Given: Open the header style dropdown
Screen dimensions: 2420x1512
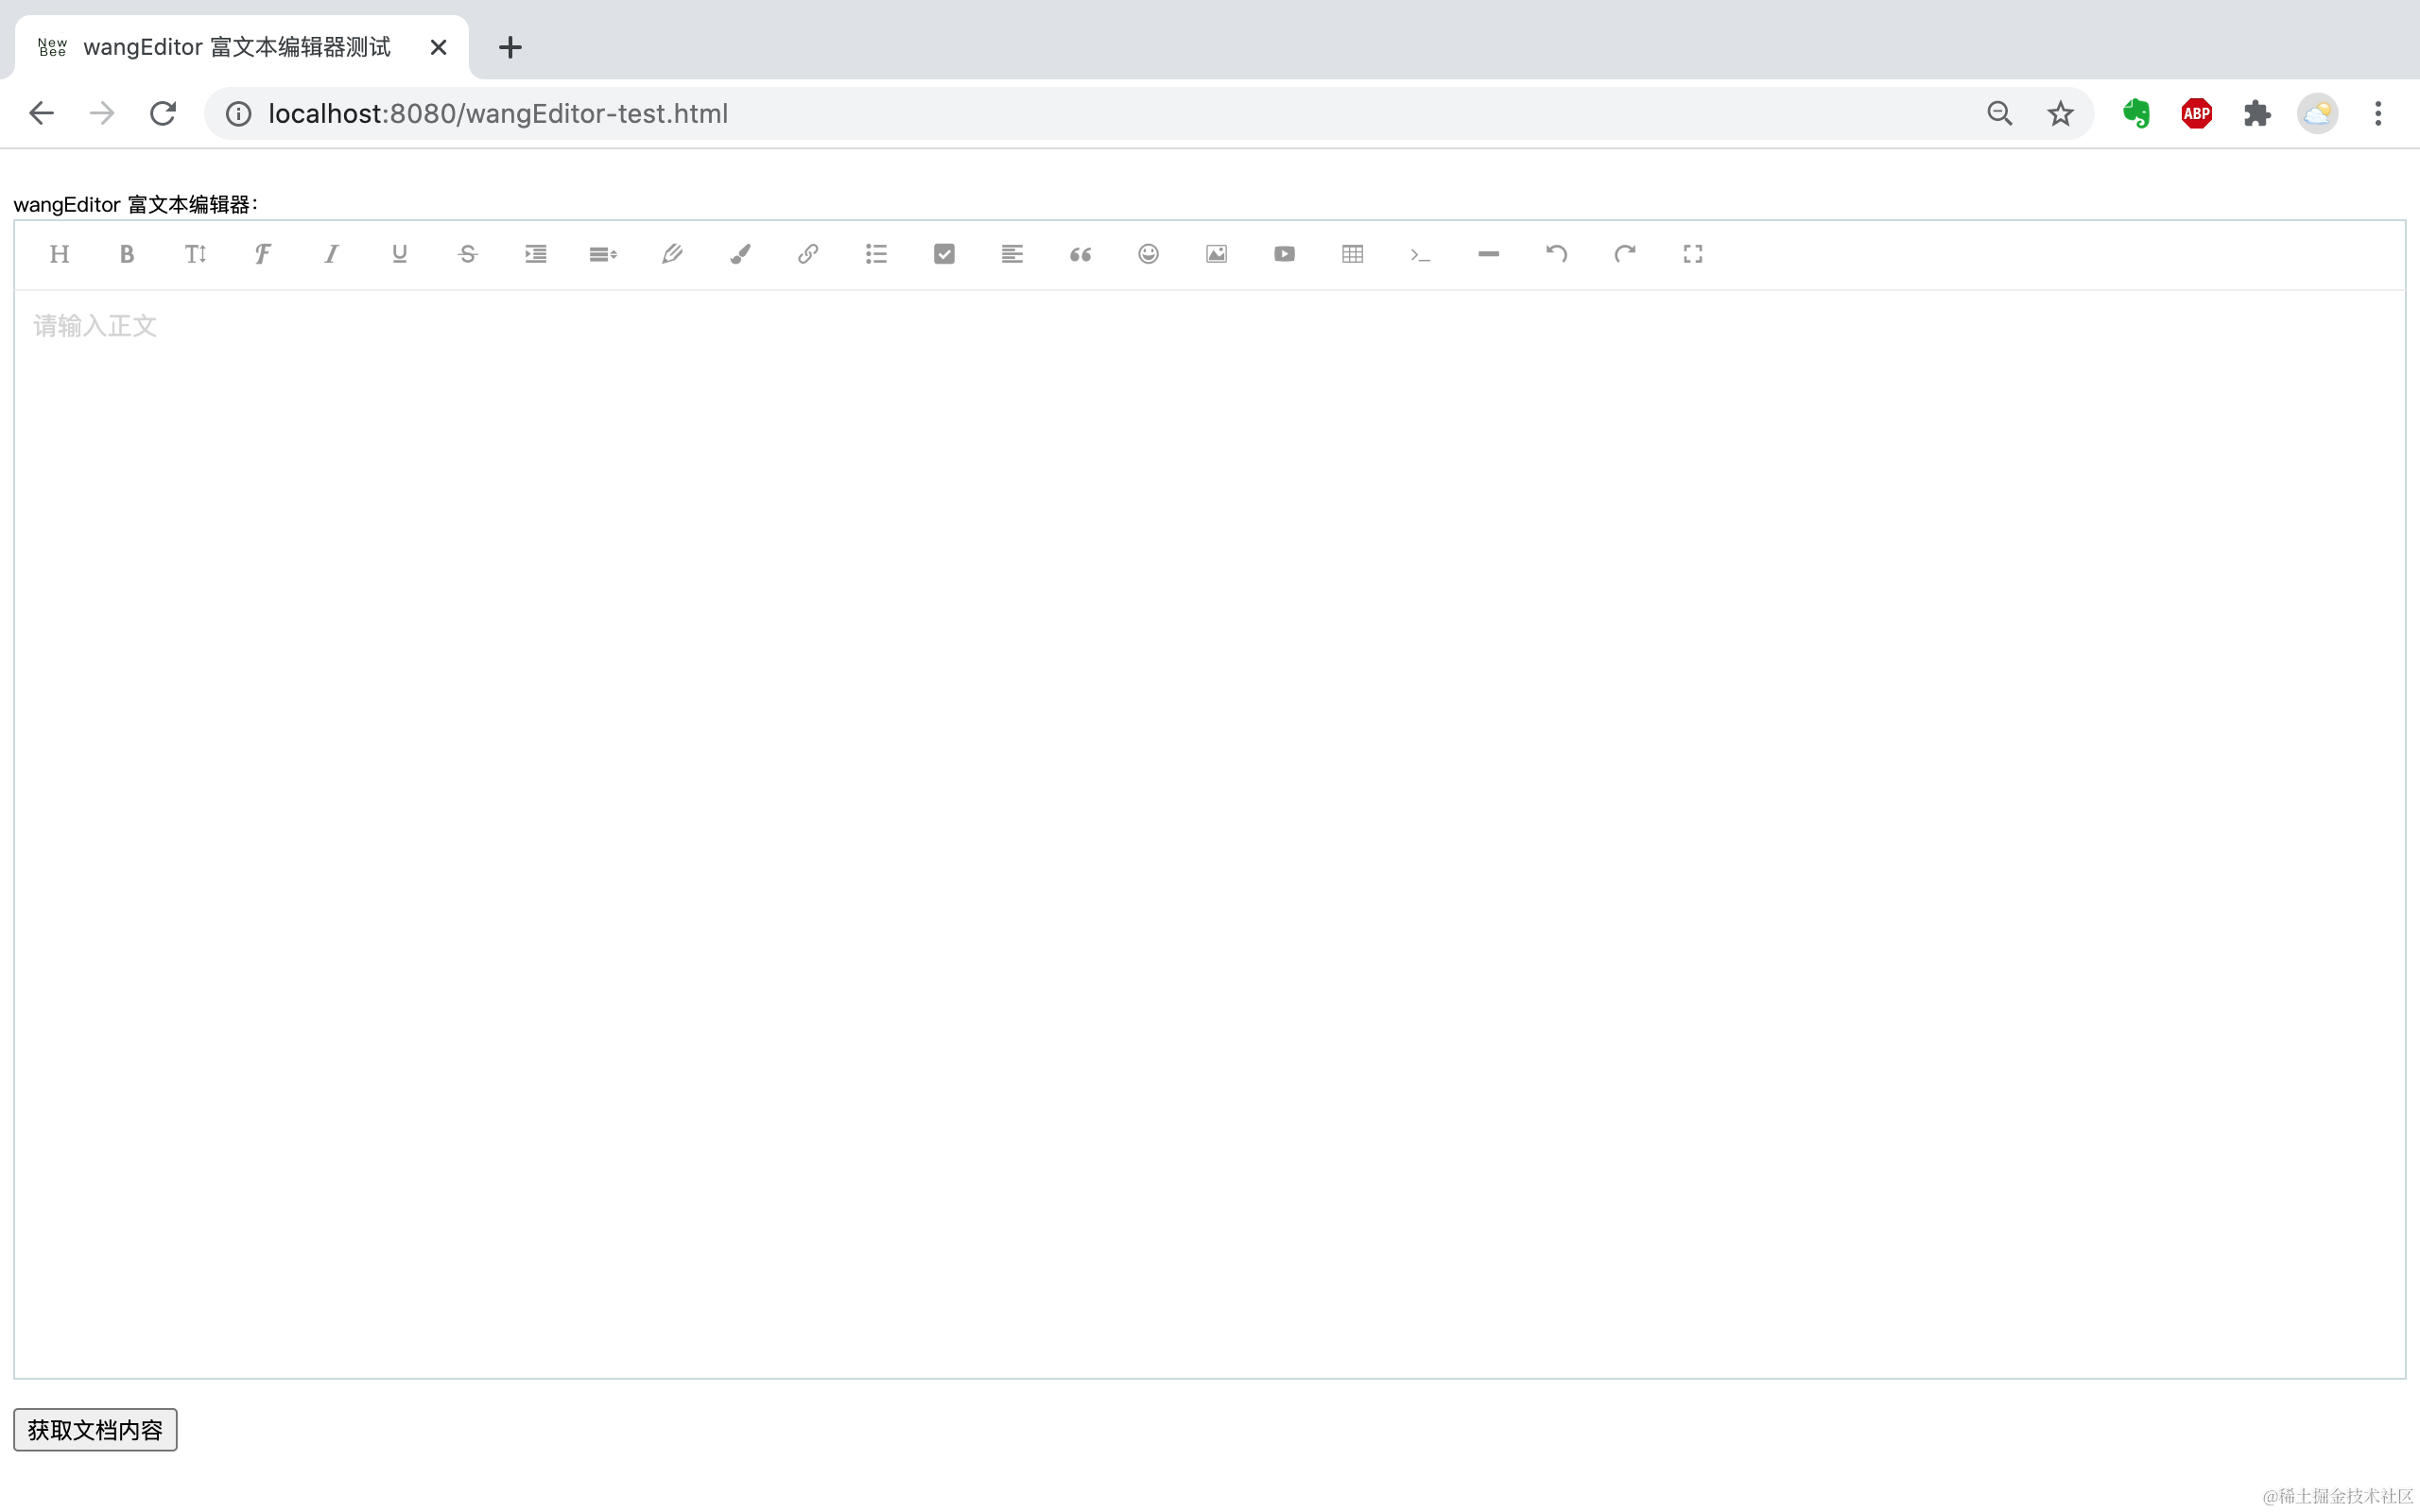Looking at the screenshot, I should click(59, 253).
